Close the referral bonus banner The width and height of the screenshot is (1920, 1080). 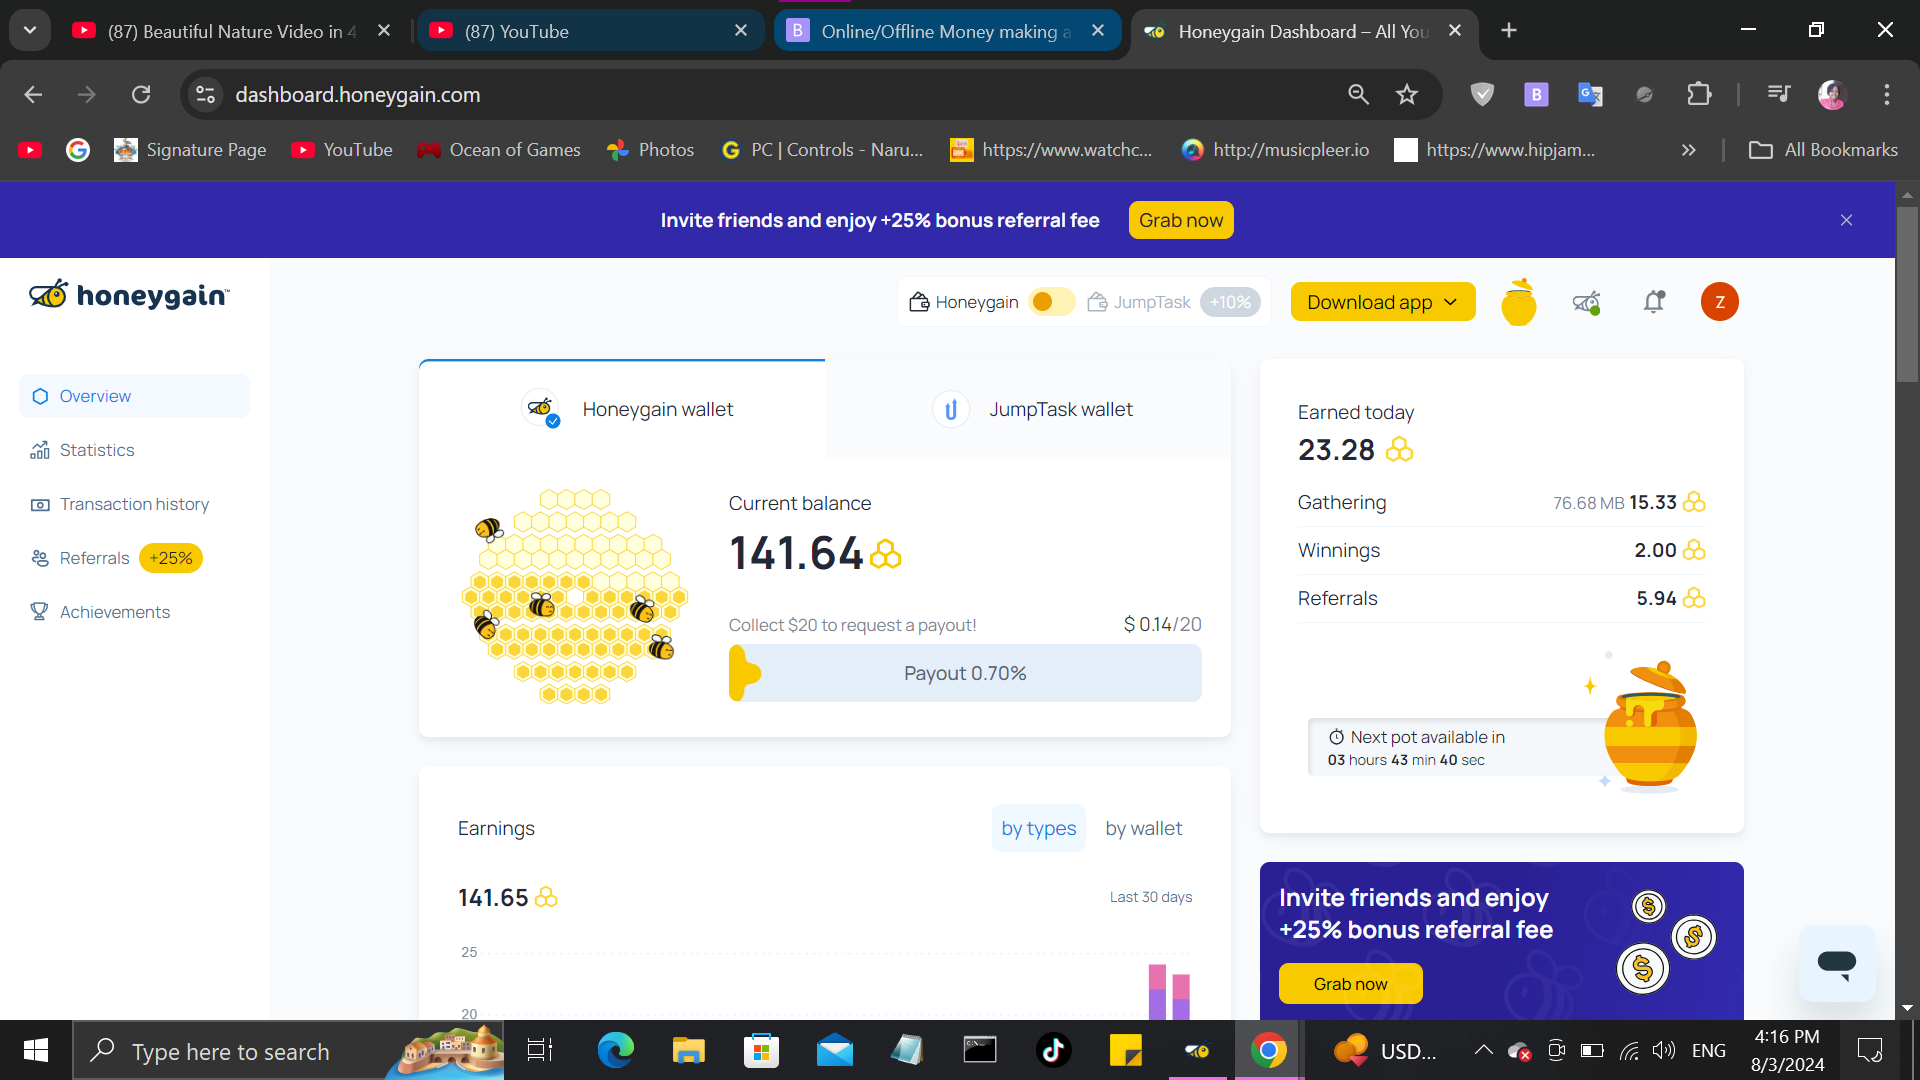[x=1846, y=220]
